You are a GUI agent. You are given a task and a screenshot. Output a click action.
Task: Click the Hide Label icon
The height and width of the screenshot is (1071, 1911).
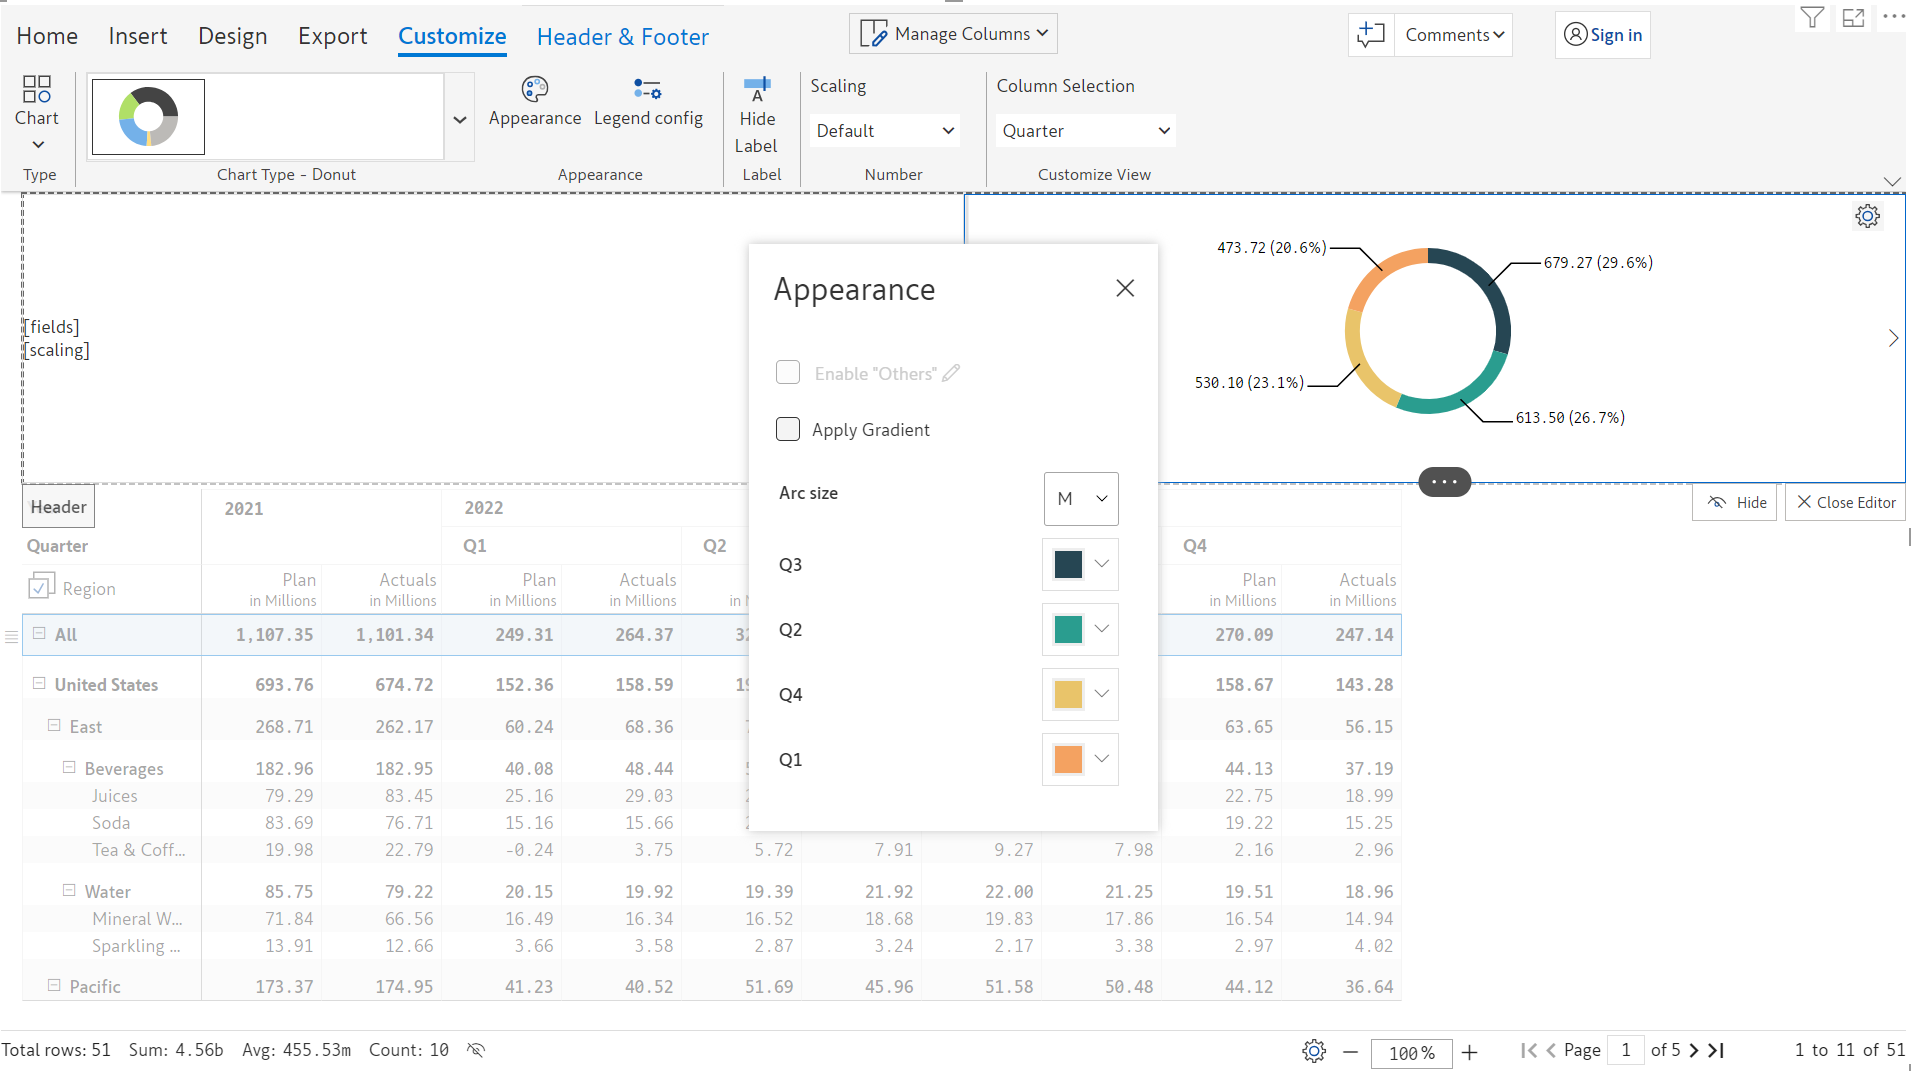point(757,90)
